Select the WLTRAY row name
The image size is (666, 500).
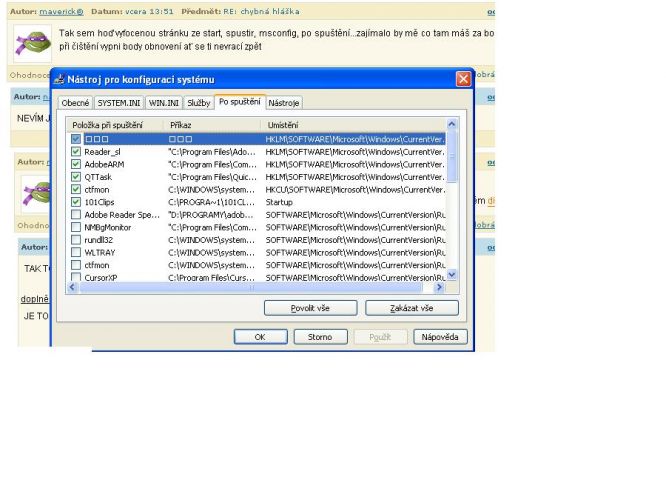click(100, 252)
